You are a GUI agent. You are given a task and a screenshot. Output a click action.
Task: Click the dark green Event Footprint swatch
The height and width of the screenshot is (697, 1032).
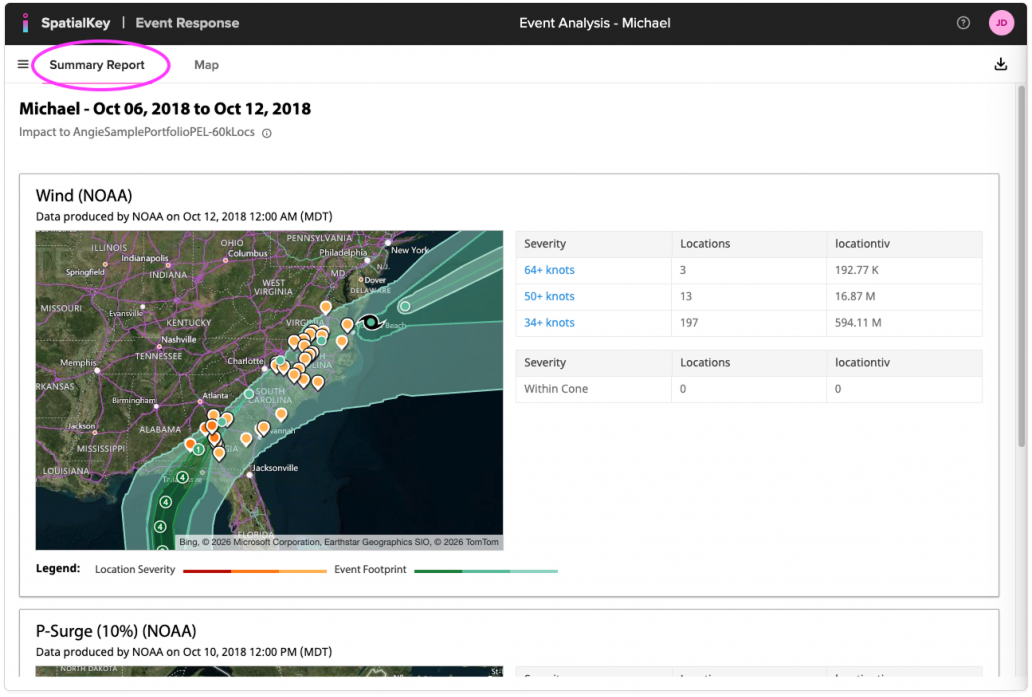(x=438, y=571)
